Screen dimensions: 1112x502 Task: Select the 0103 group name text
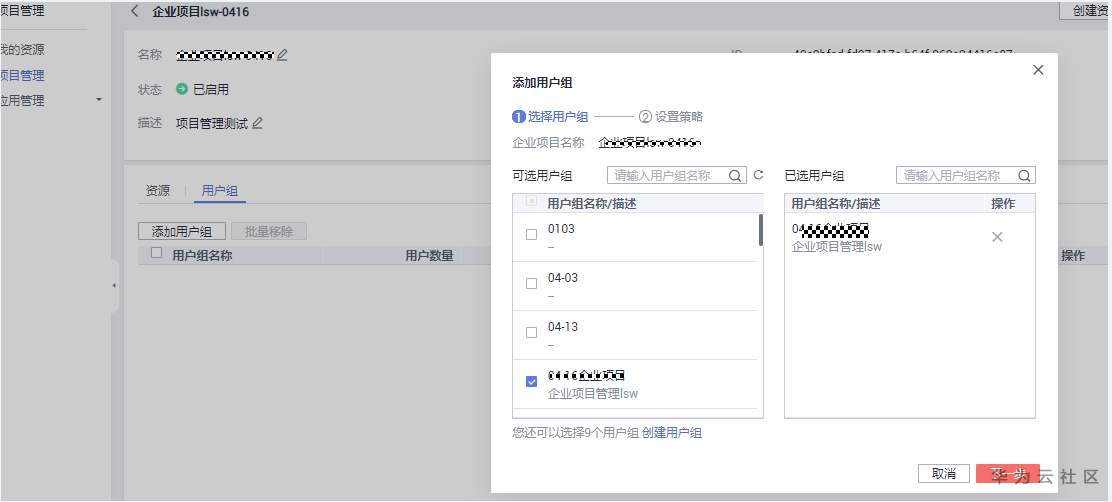[561, 229]
